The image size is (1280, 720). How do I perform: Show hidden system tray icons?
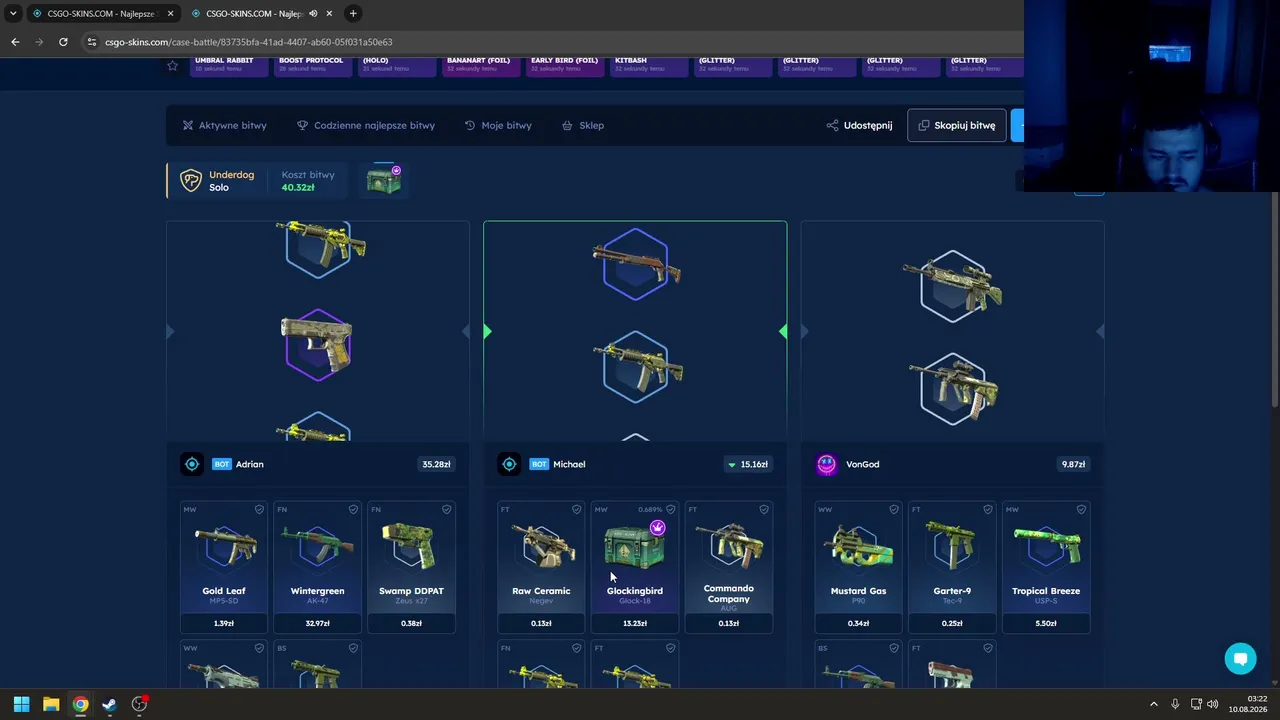tap(1153, 704)
